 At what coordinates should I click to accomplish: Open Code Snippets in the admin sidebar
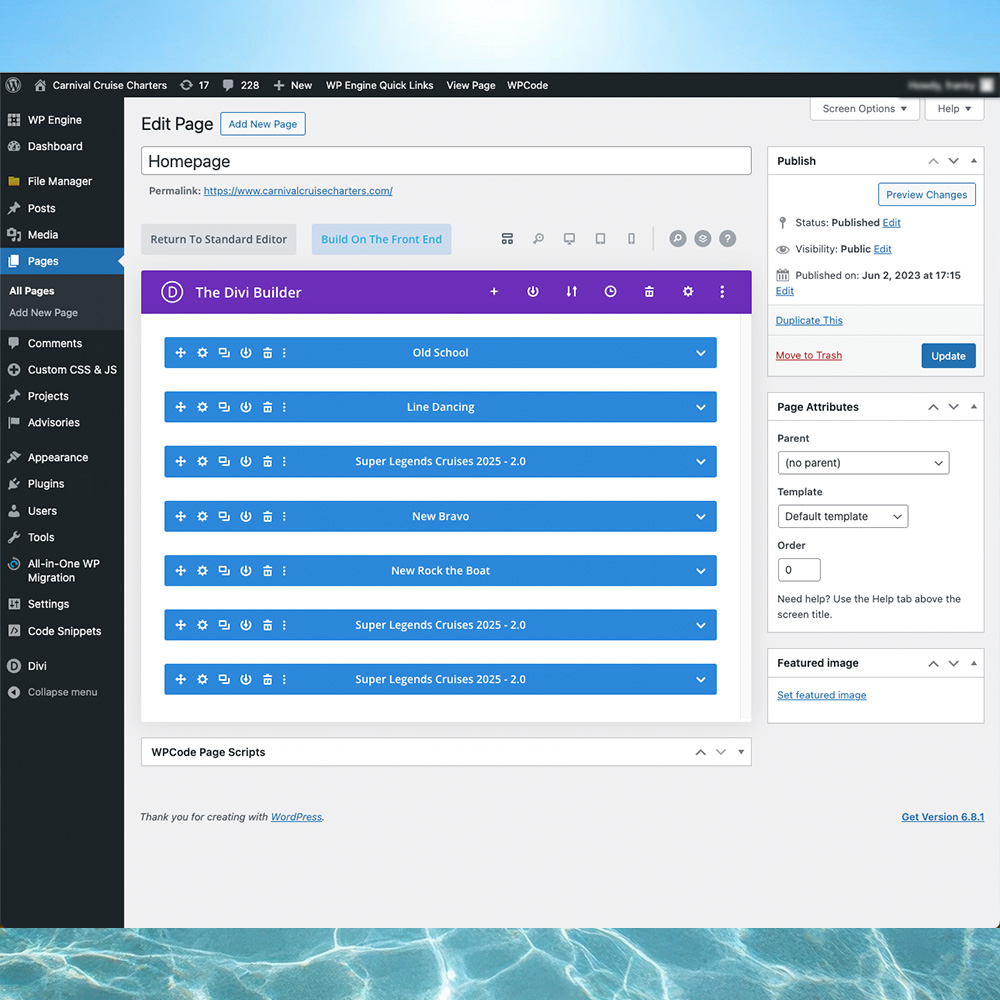click(x=62, y=631)
